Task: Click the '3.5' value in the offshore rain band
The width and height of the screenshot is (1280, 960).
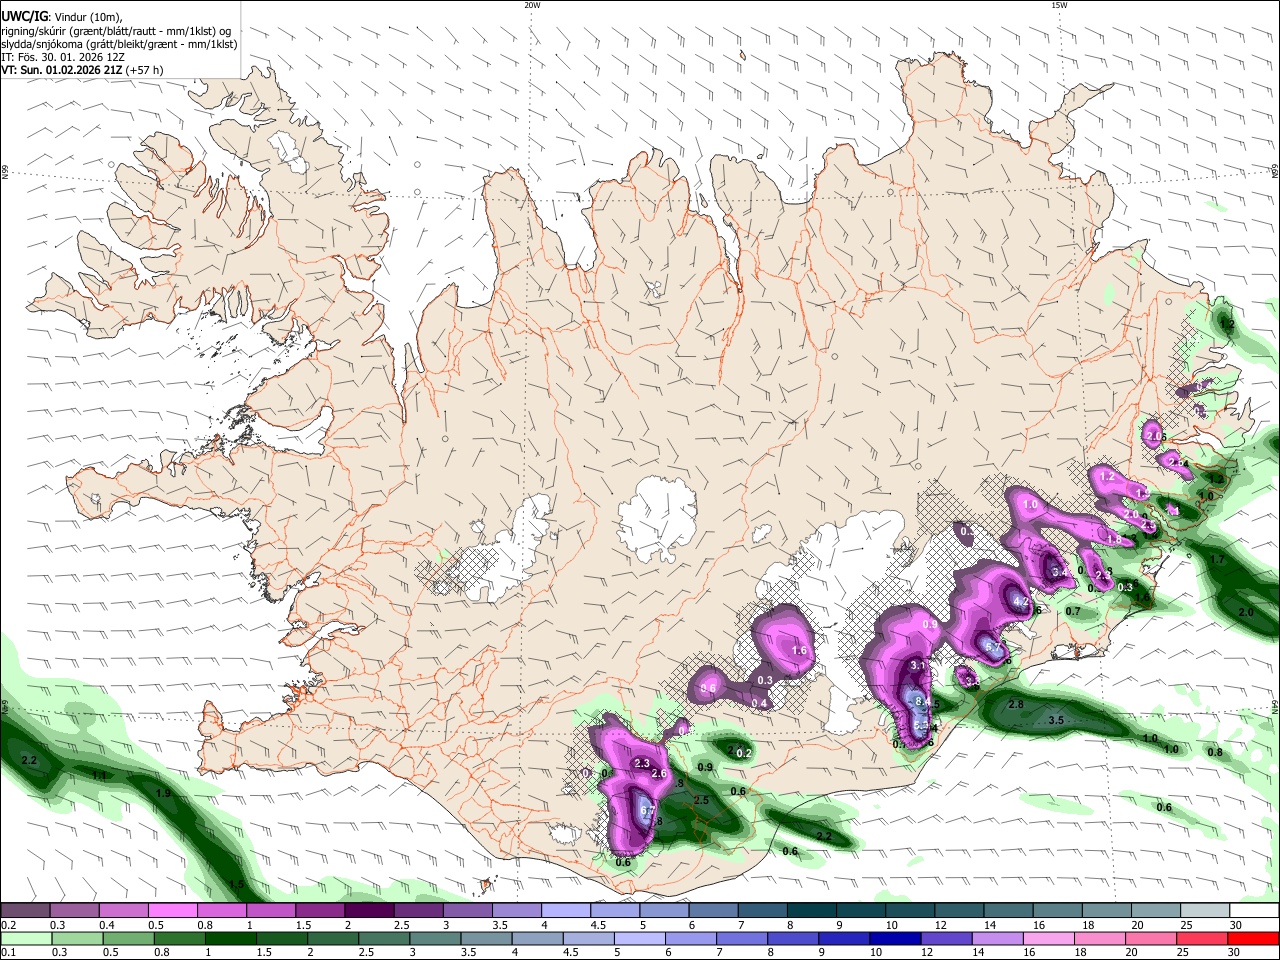Action: (1055, 721)
